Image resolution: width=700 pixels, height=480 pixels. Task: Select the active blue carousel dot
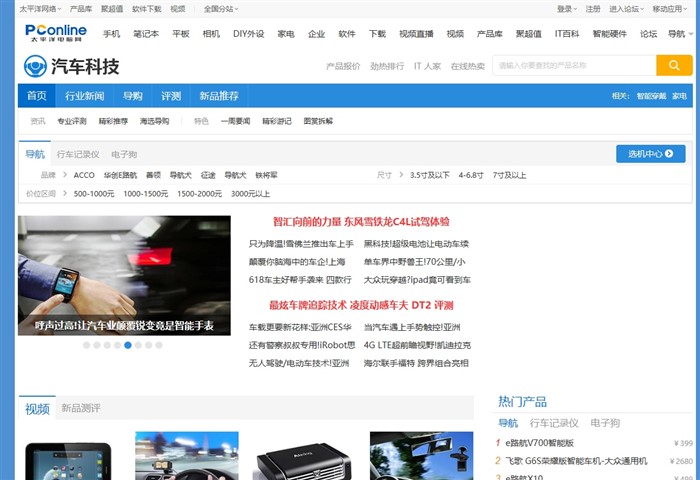coord(128,345)
